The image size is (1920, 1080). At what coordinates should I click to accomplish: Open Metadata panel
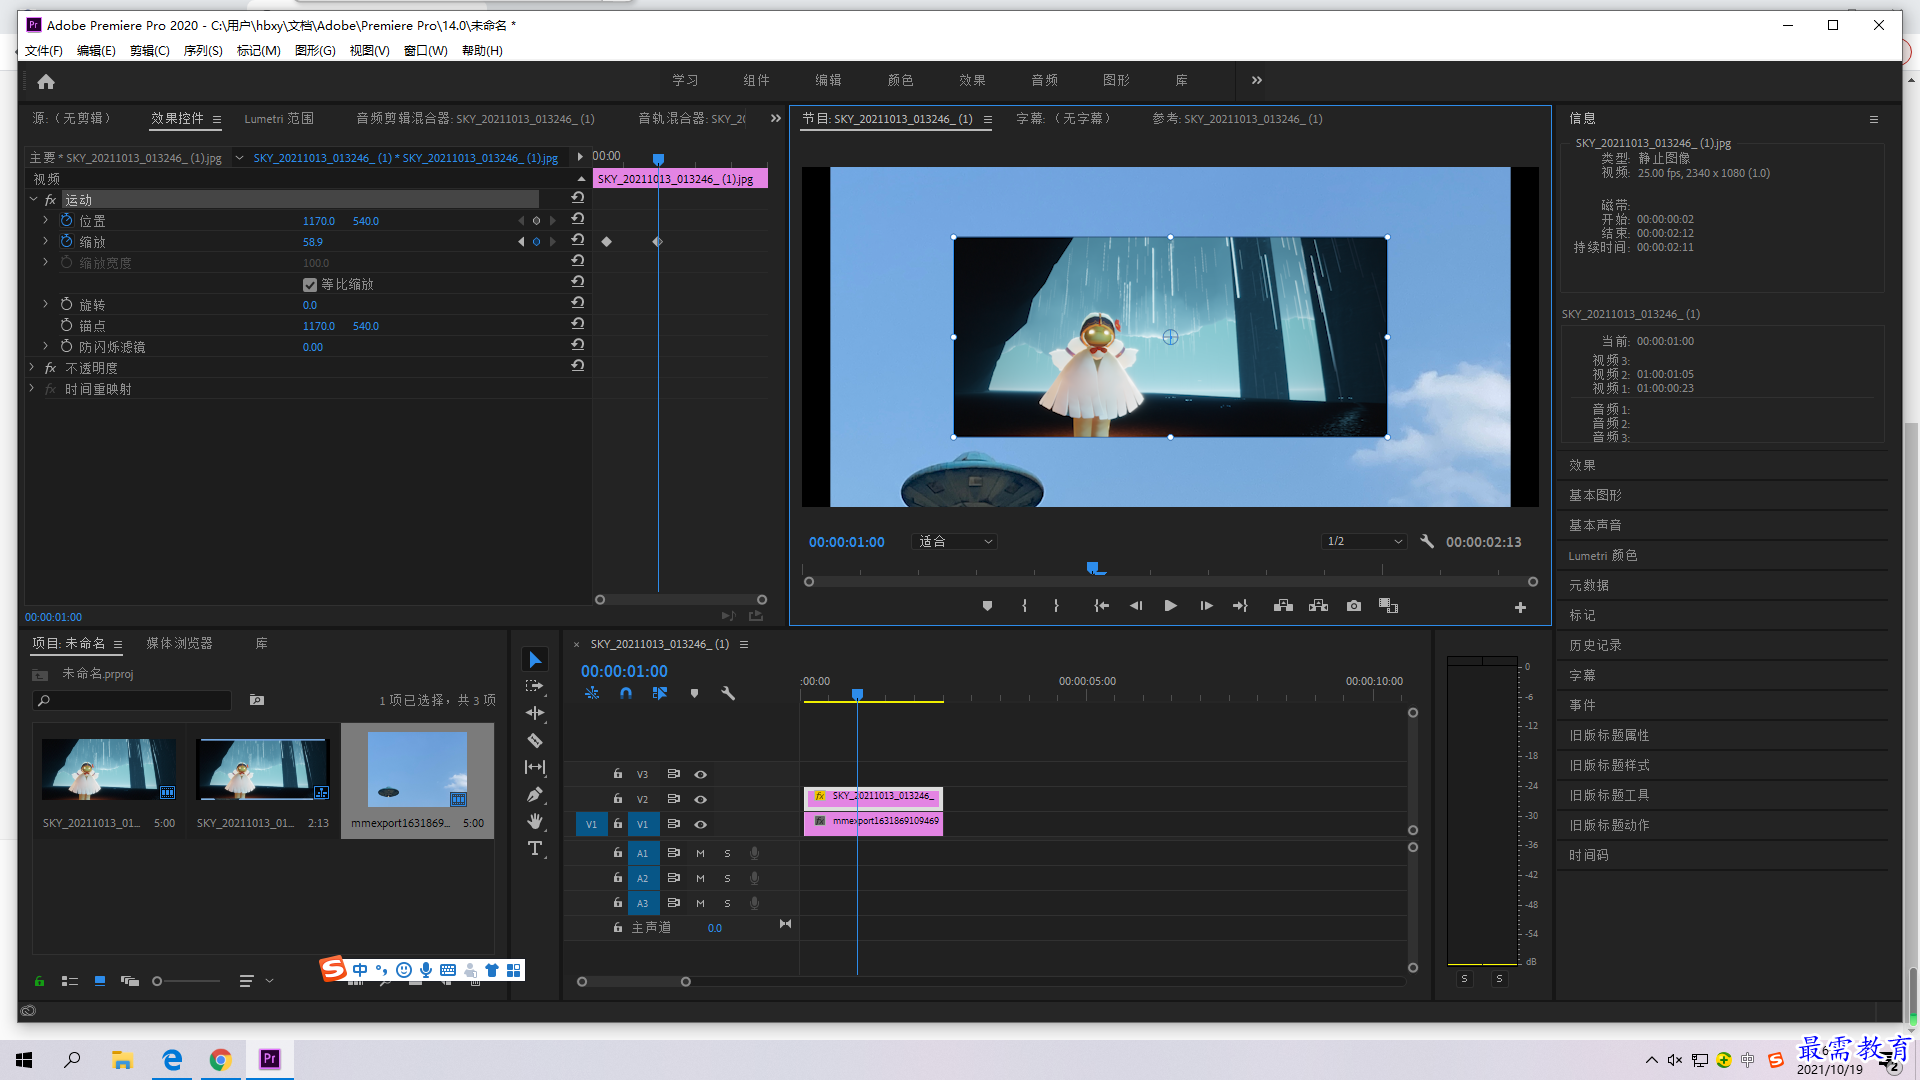pos(1589,585)
